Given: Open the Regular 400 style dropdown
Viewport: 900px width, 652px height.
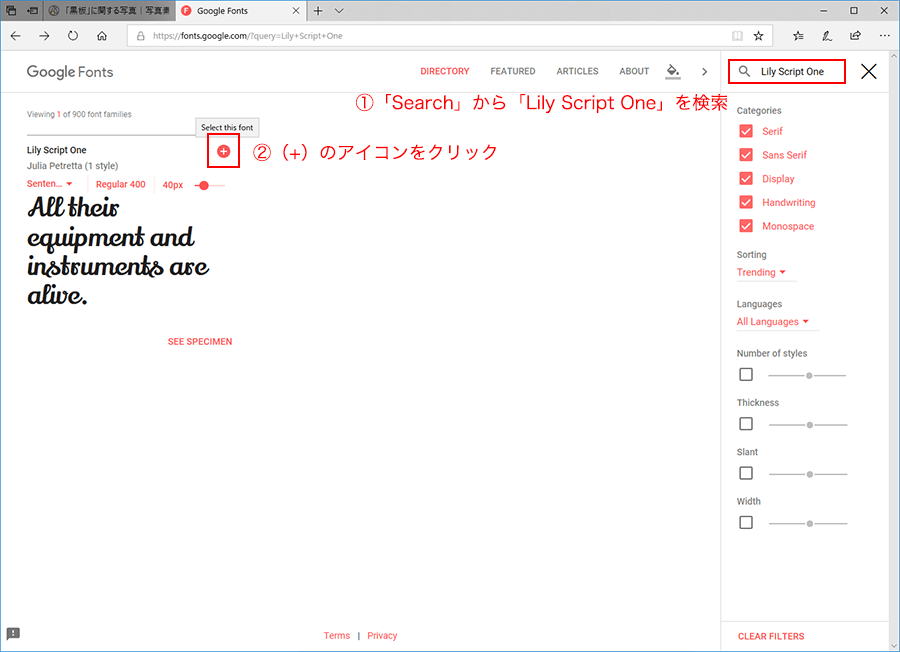Looking at the screenshot, I should [x=121, y=184].
